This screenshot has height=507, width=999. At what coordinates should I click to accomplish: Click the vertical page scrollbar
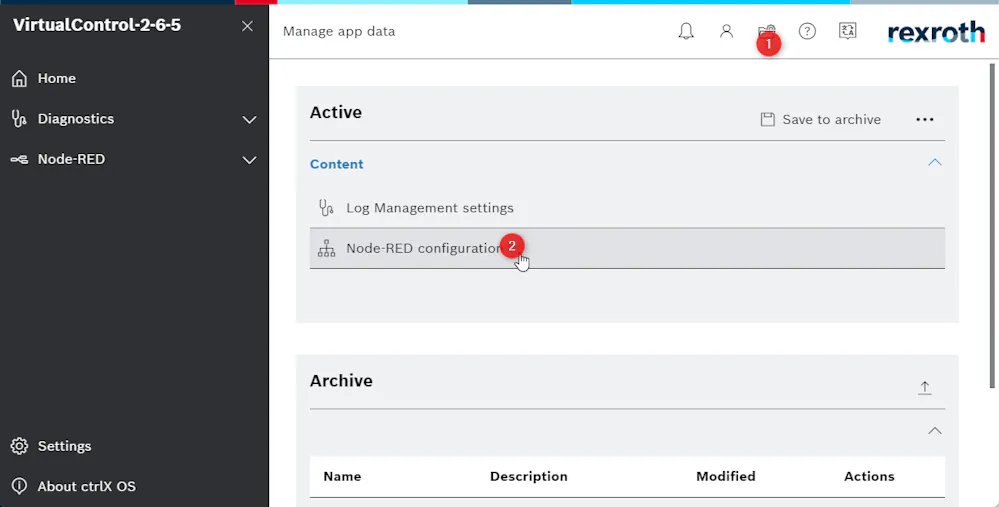click(992, 225)
